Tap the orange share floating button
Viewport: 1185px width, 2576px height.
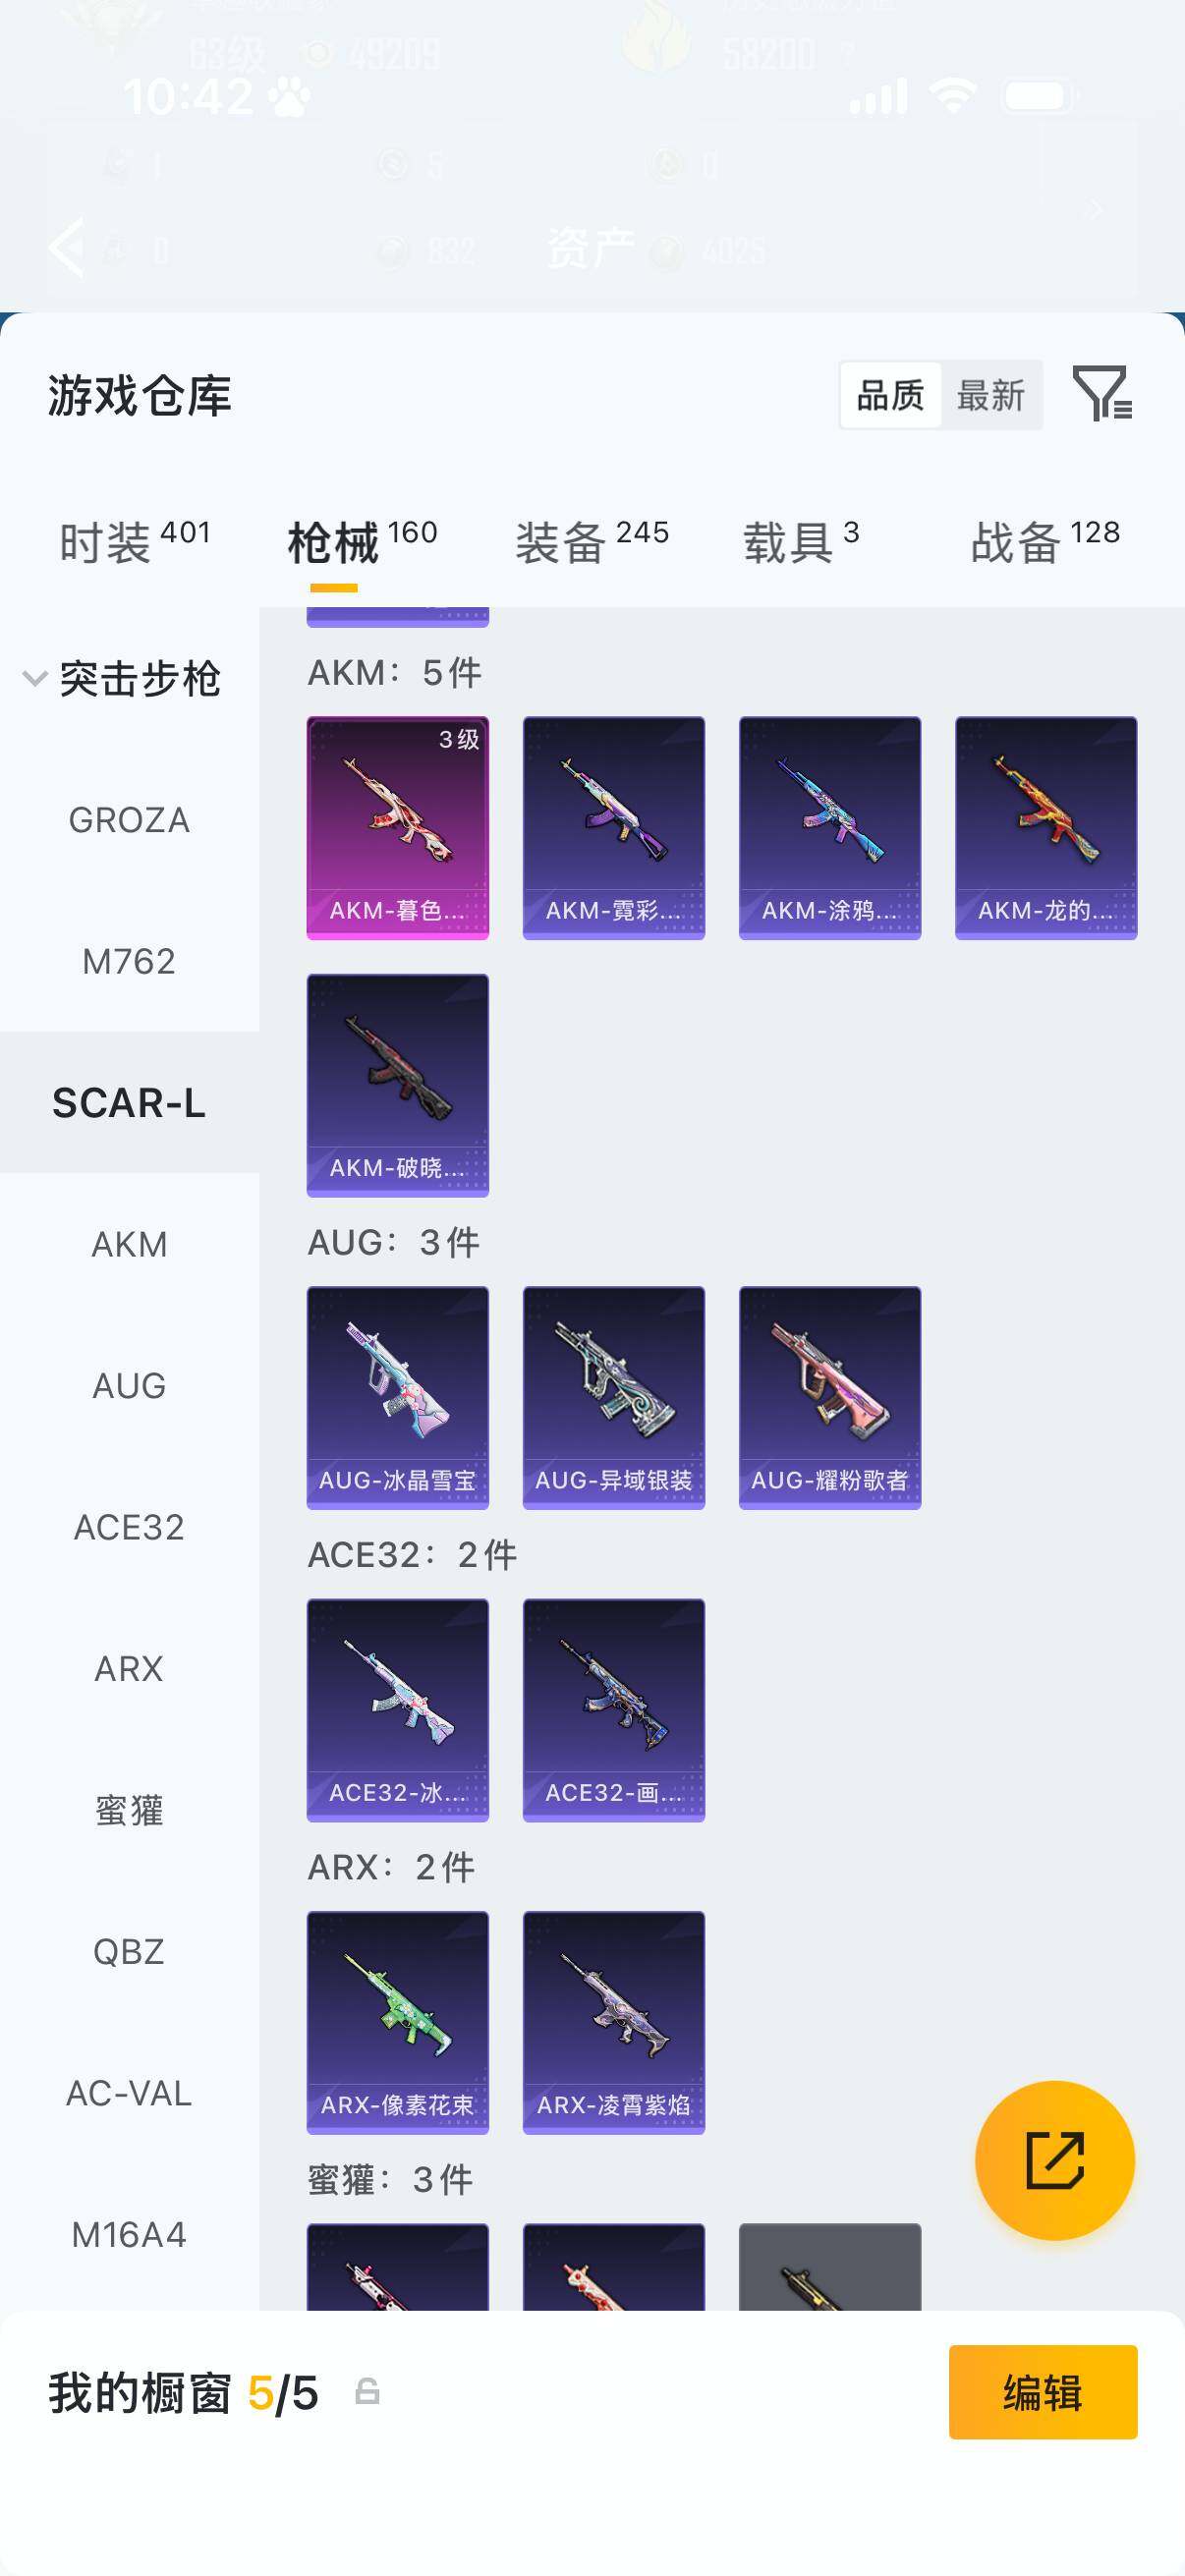(1054, 2160)
